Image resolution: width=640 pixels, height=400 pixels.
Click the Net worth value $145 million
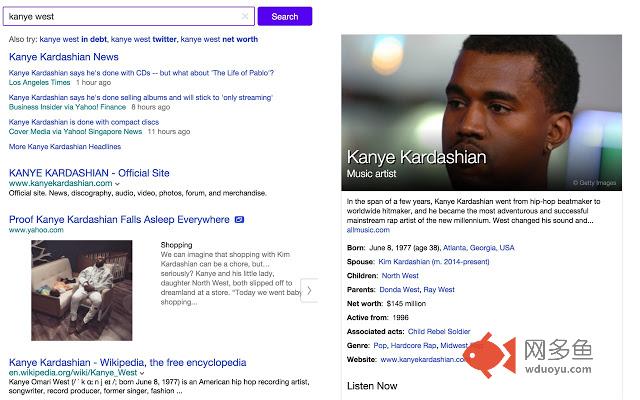(406, 304)
